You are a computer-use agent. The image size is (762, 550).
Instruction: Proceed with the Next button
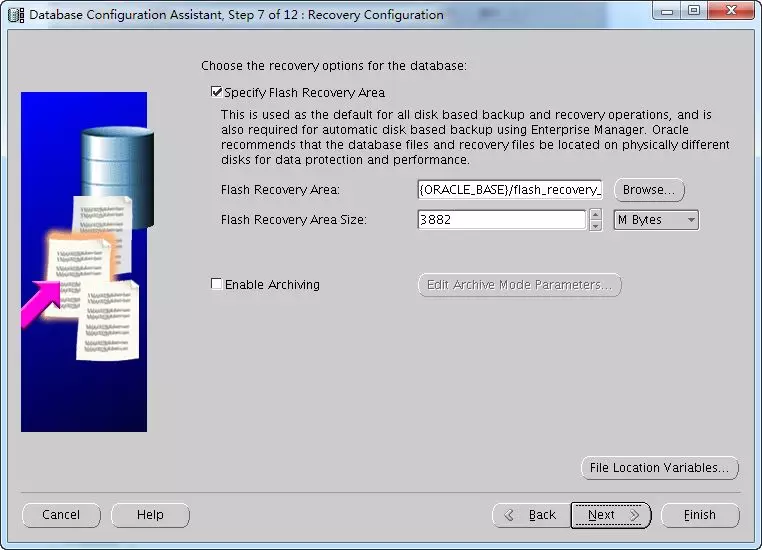(x=611, y=515)
